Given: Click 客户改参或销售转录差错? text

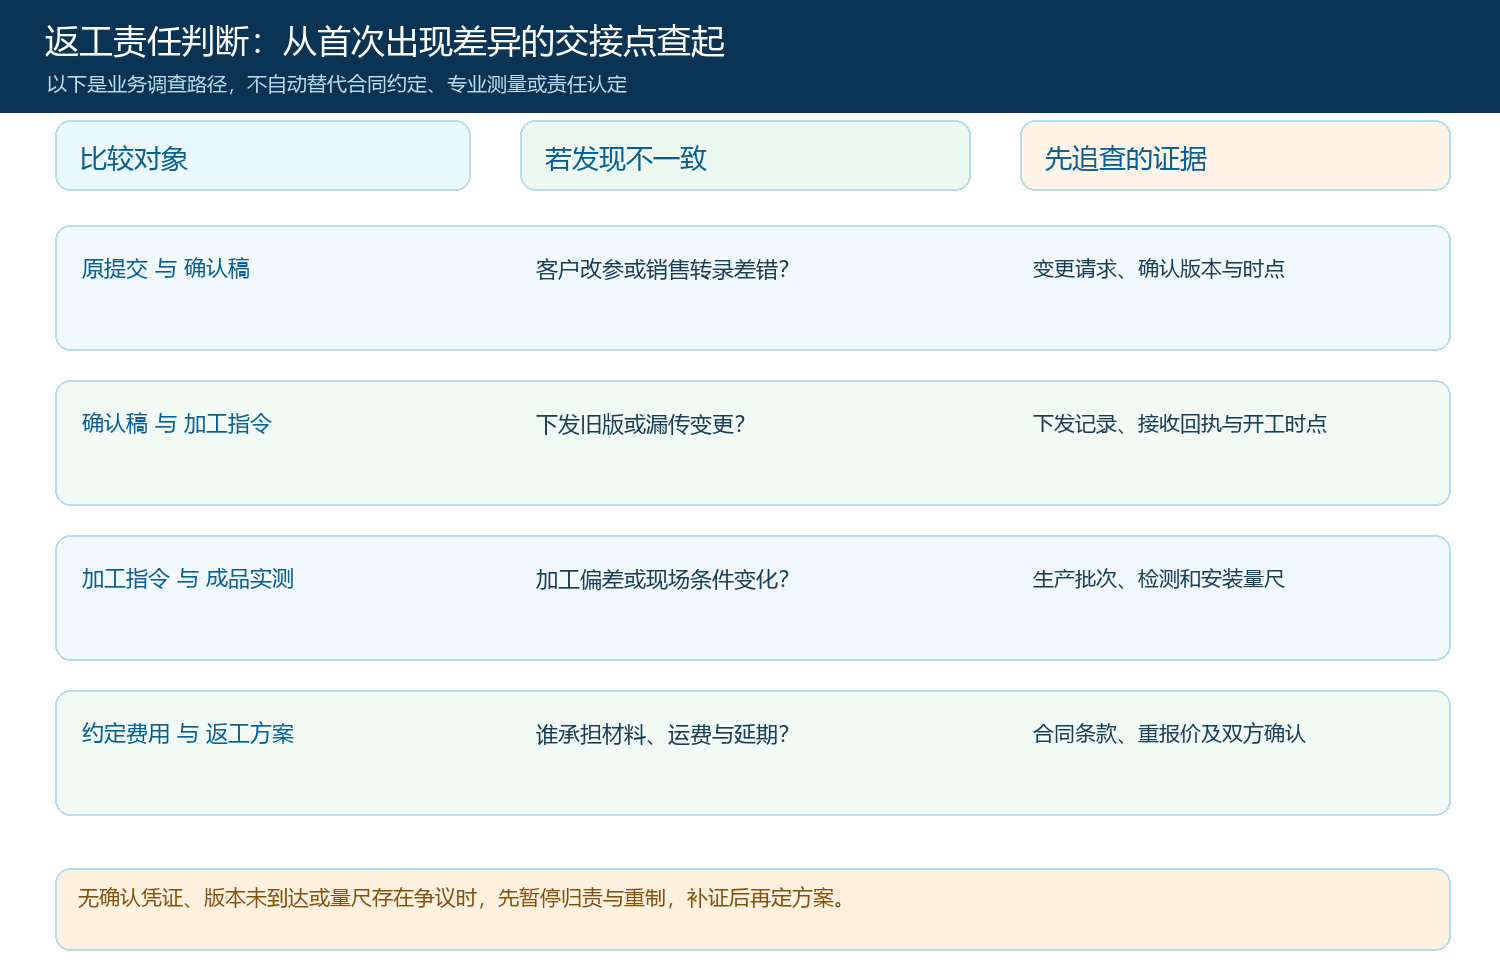Looking at the screenshot, I should pyautogui.click(x=662, y=270).
